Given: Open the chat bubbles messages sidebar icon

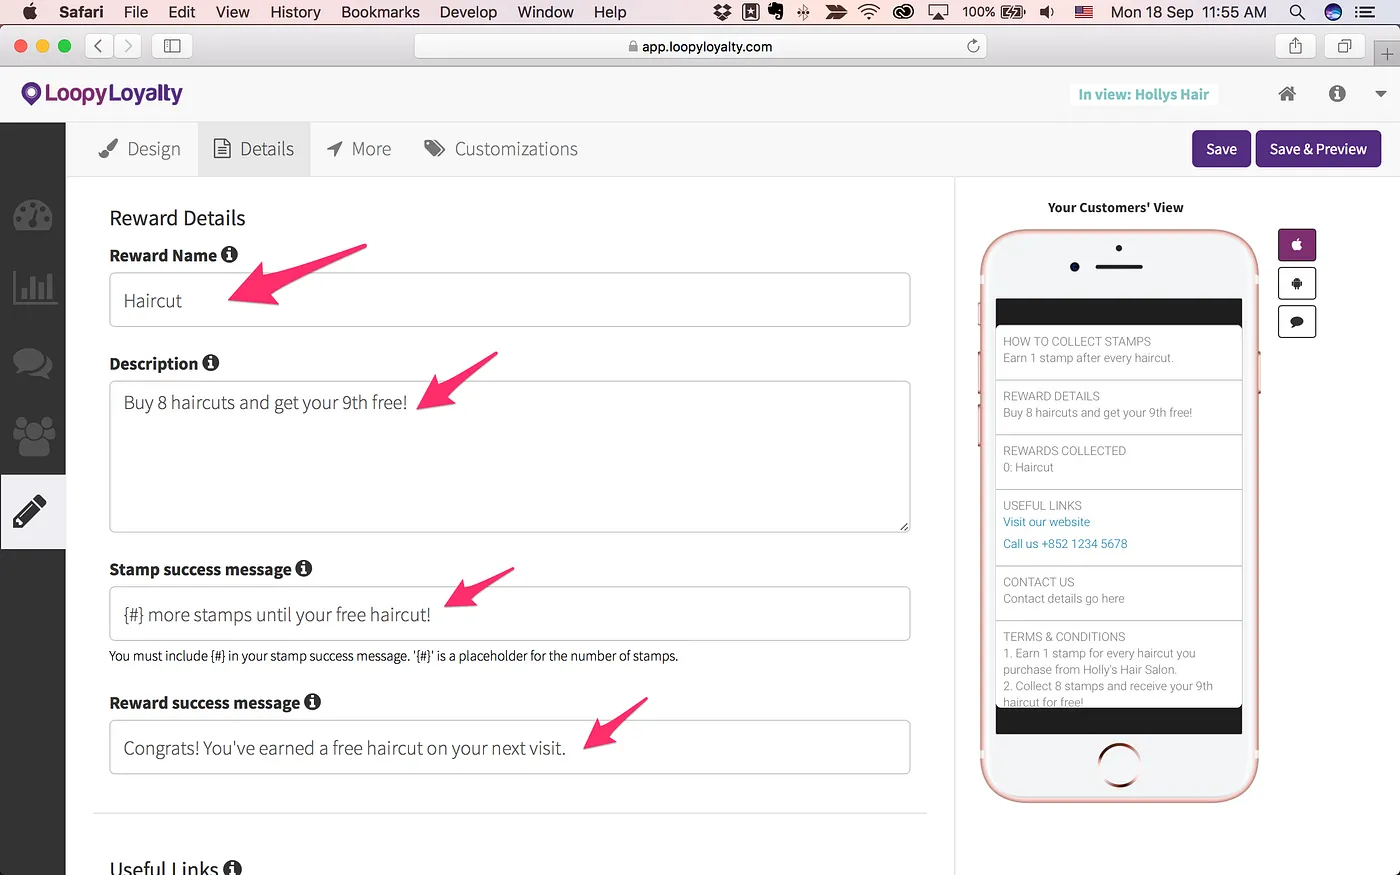Looking at the screenshot, I should point(32,362).
